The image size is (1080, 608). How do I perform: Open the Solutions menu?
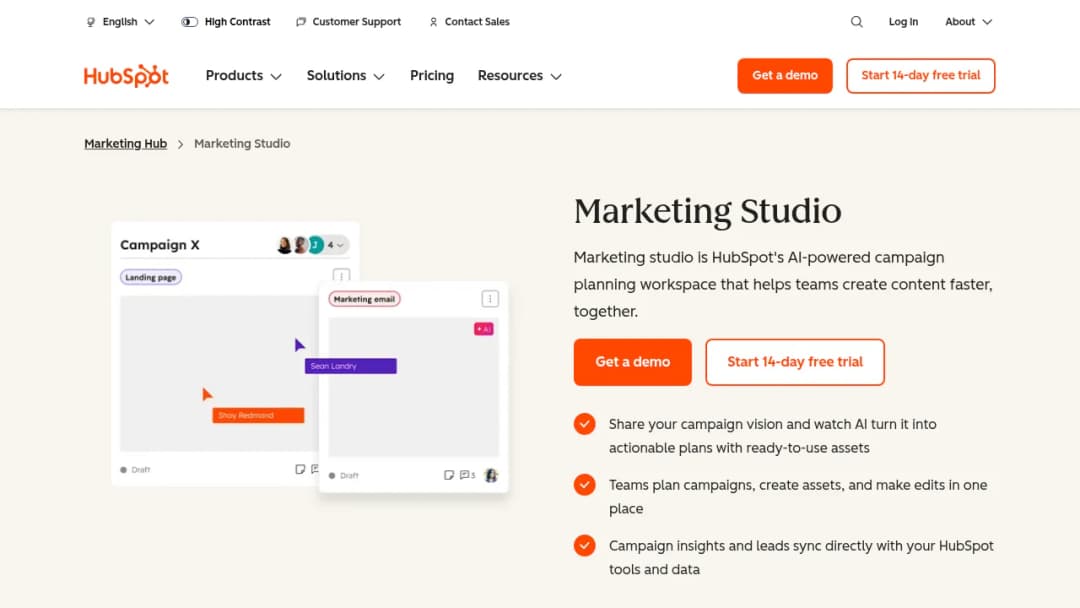point(345,76)
